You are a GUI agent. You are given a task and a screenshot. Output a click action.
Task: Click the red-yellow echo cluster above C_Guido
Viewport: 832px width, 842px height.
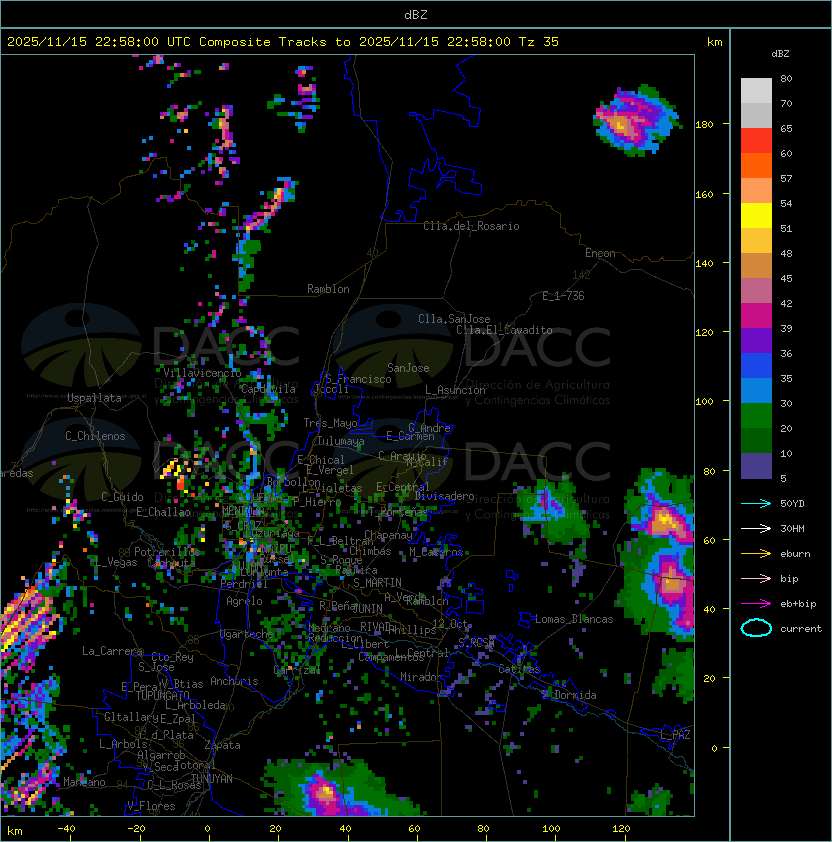tap(176, 474)
